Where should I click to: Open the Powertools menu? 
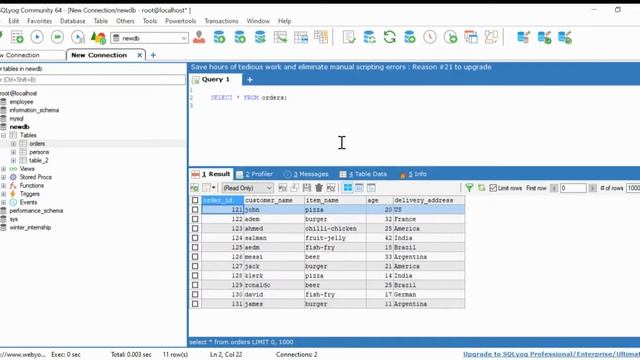[x=180, y=21]
